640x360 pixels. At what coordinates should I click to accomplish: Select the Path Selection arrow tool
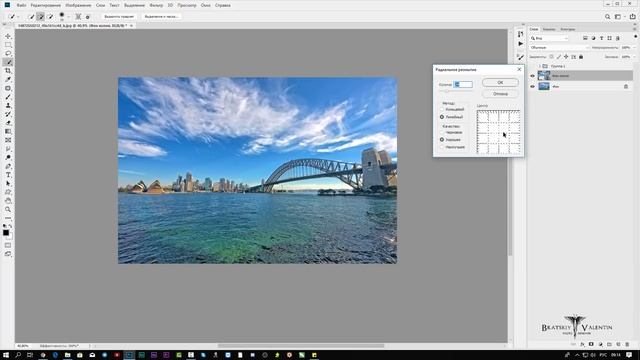8,183
